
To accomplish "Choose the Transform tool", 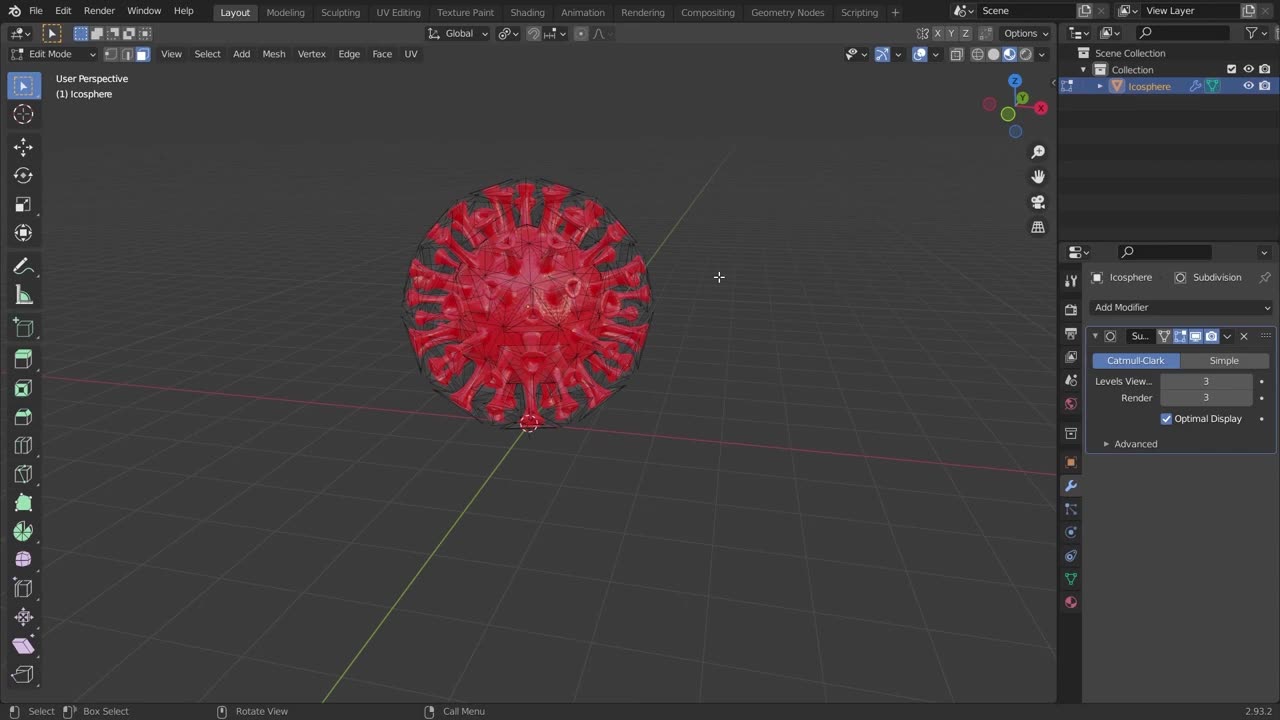I will click(x=23, y=233).
